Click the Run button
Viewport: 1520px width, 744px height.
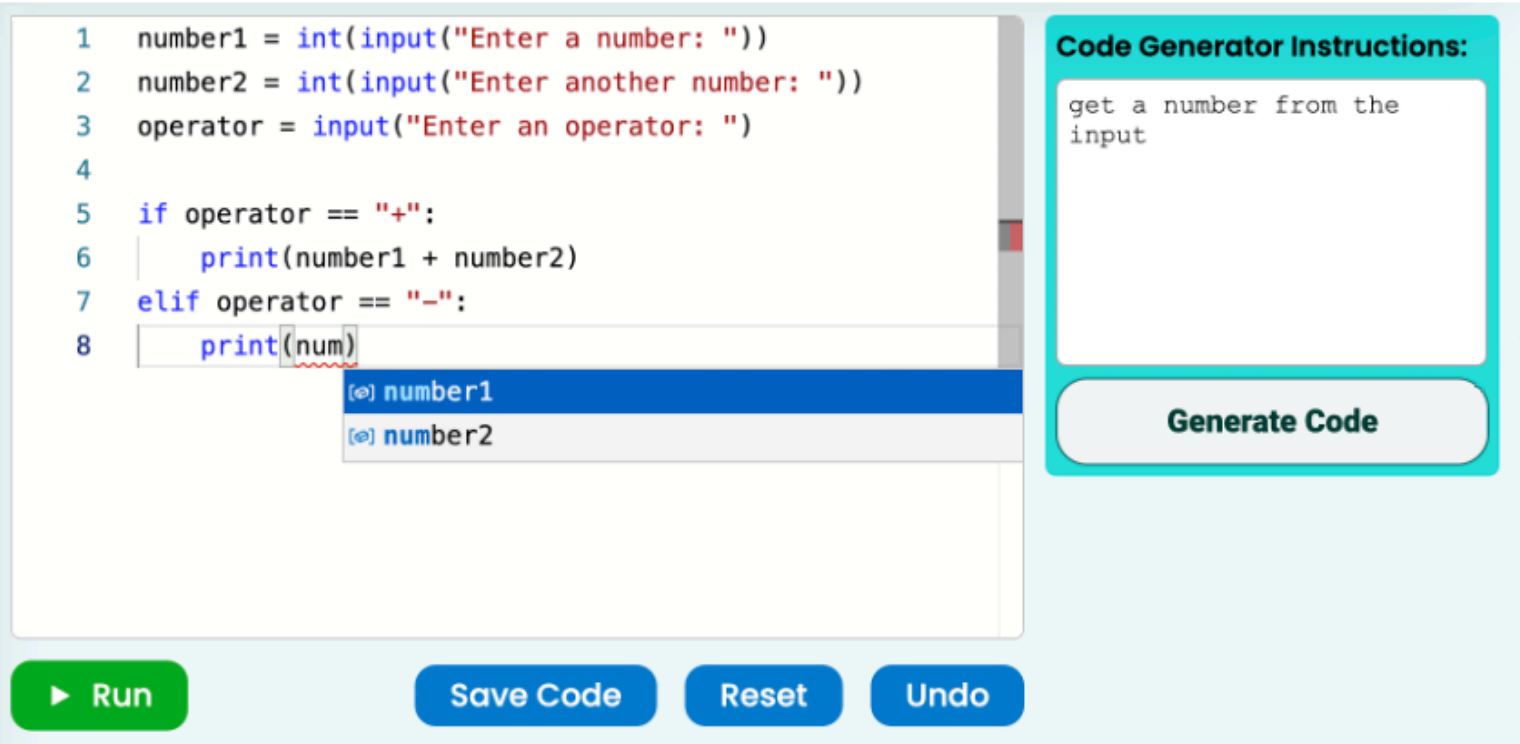(x=99, y=695)
